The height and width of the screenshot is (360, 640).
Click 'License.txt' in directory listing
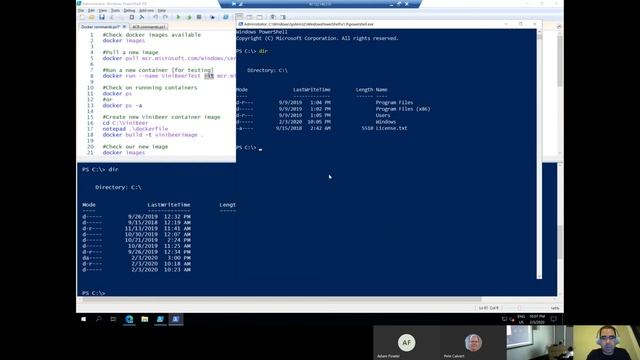pyautogui.click(x=391, y=128)
